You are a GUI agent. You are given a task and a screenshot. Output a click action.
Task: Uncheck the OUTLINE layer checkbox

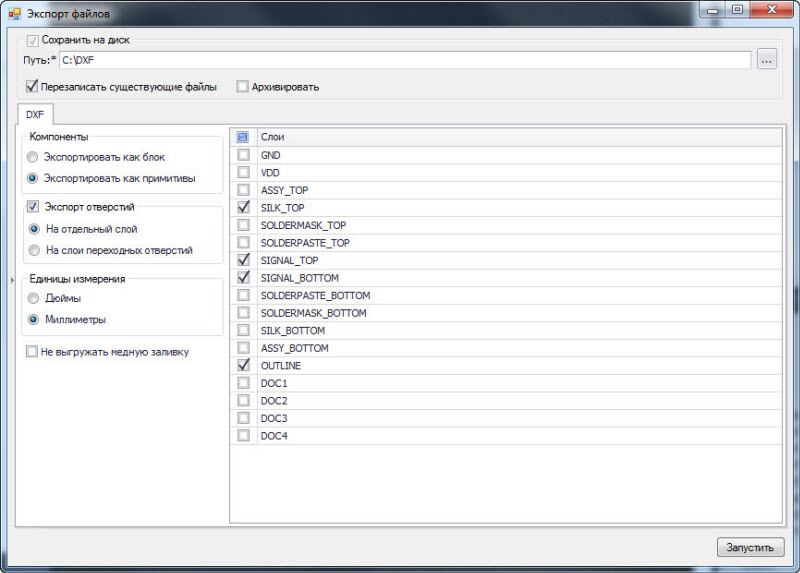coord(243,366)
